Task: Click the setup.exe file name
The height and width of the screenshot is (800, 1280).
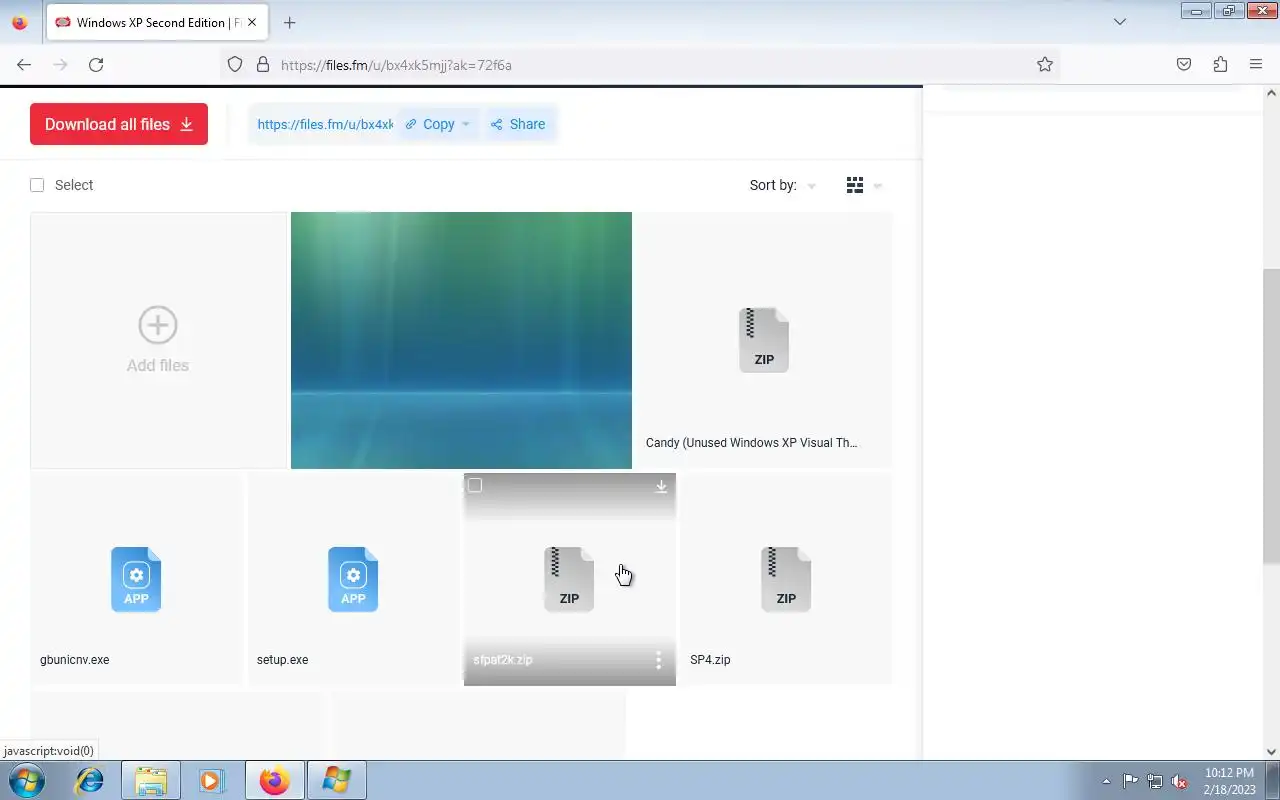Action: [283, 660]
